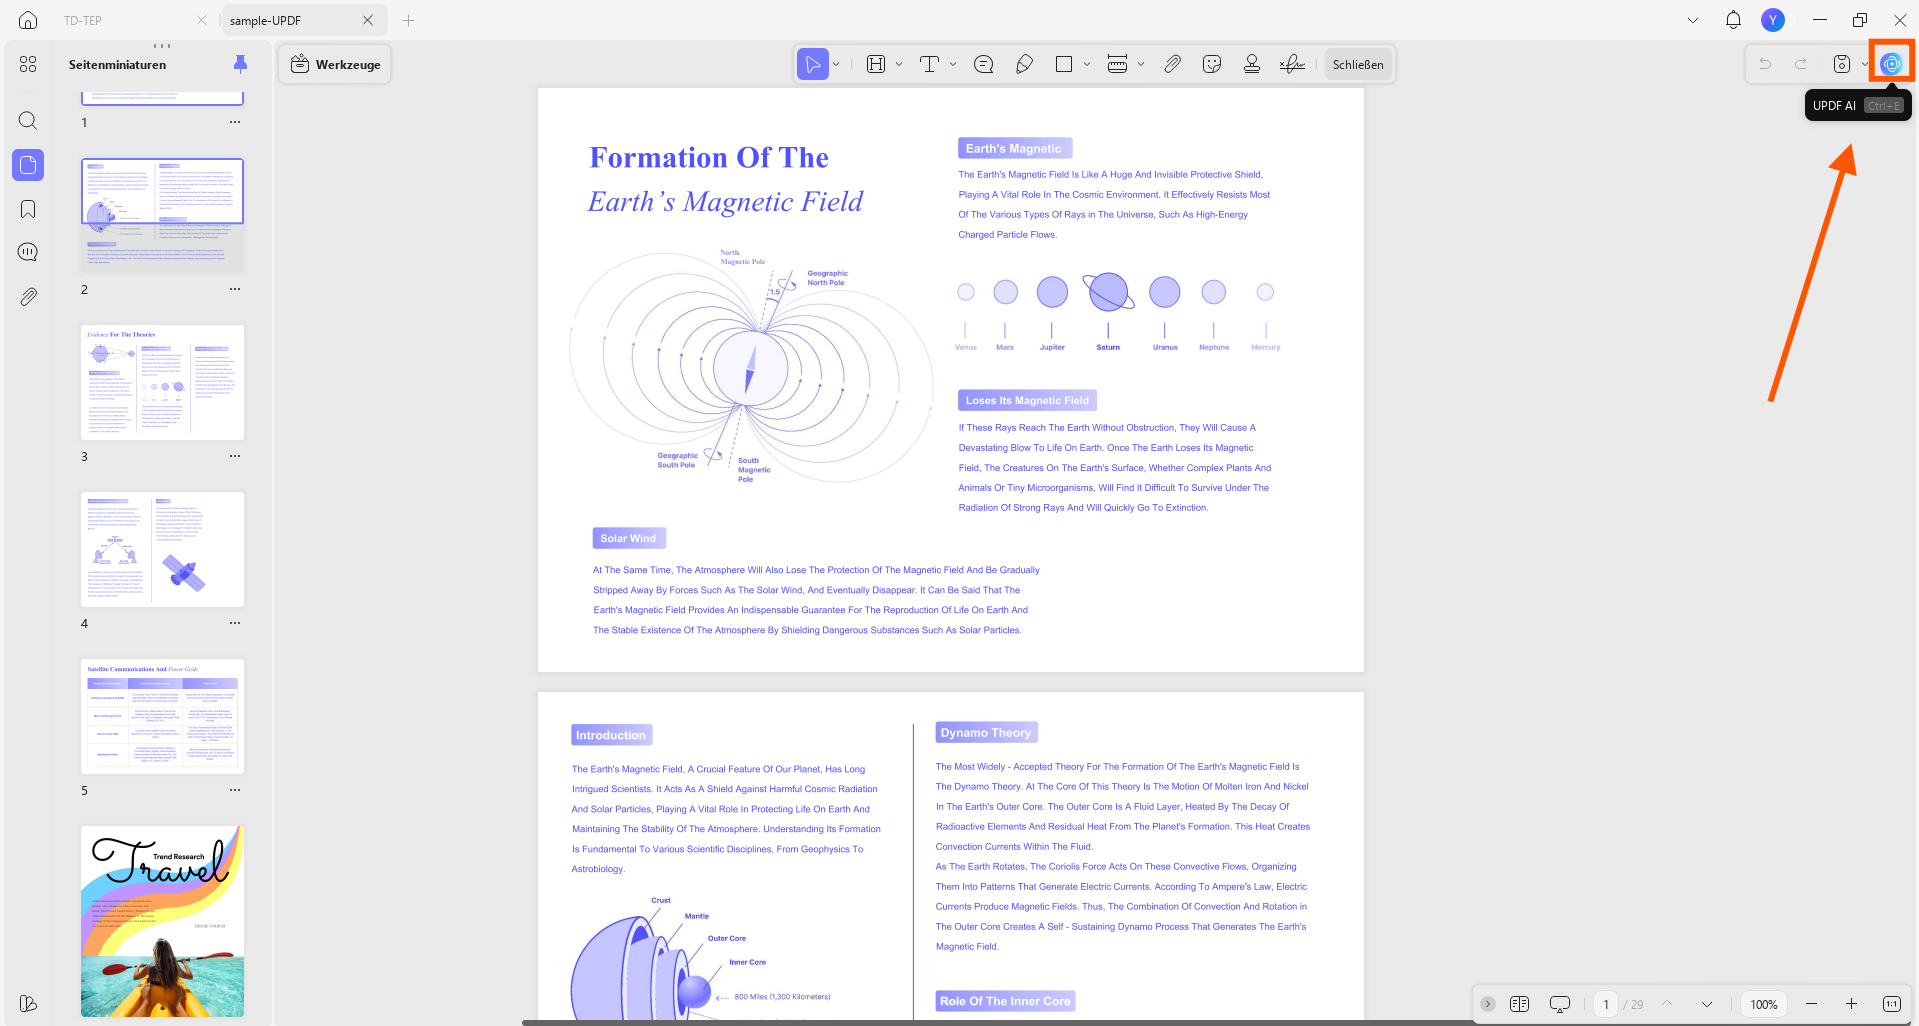Add a sticky note comment
Screen dimensions: 1919x1026
[x=984, y=64]
